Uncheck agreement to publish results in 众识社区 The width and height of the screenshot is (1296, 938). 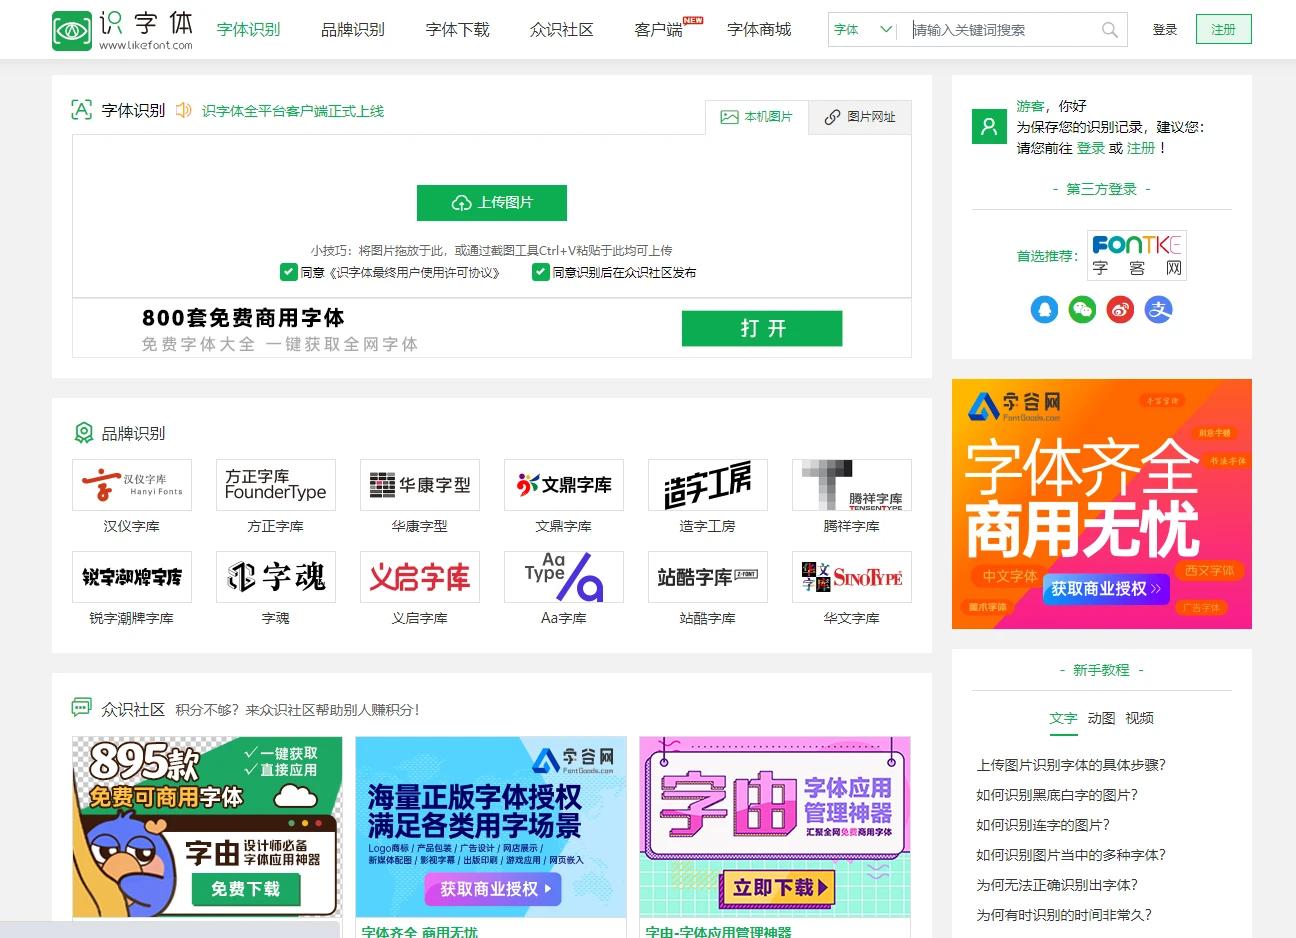[540, 271]
